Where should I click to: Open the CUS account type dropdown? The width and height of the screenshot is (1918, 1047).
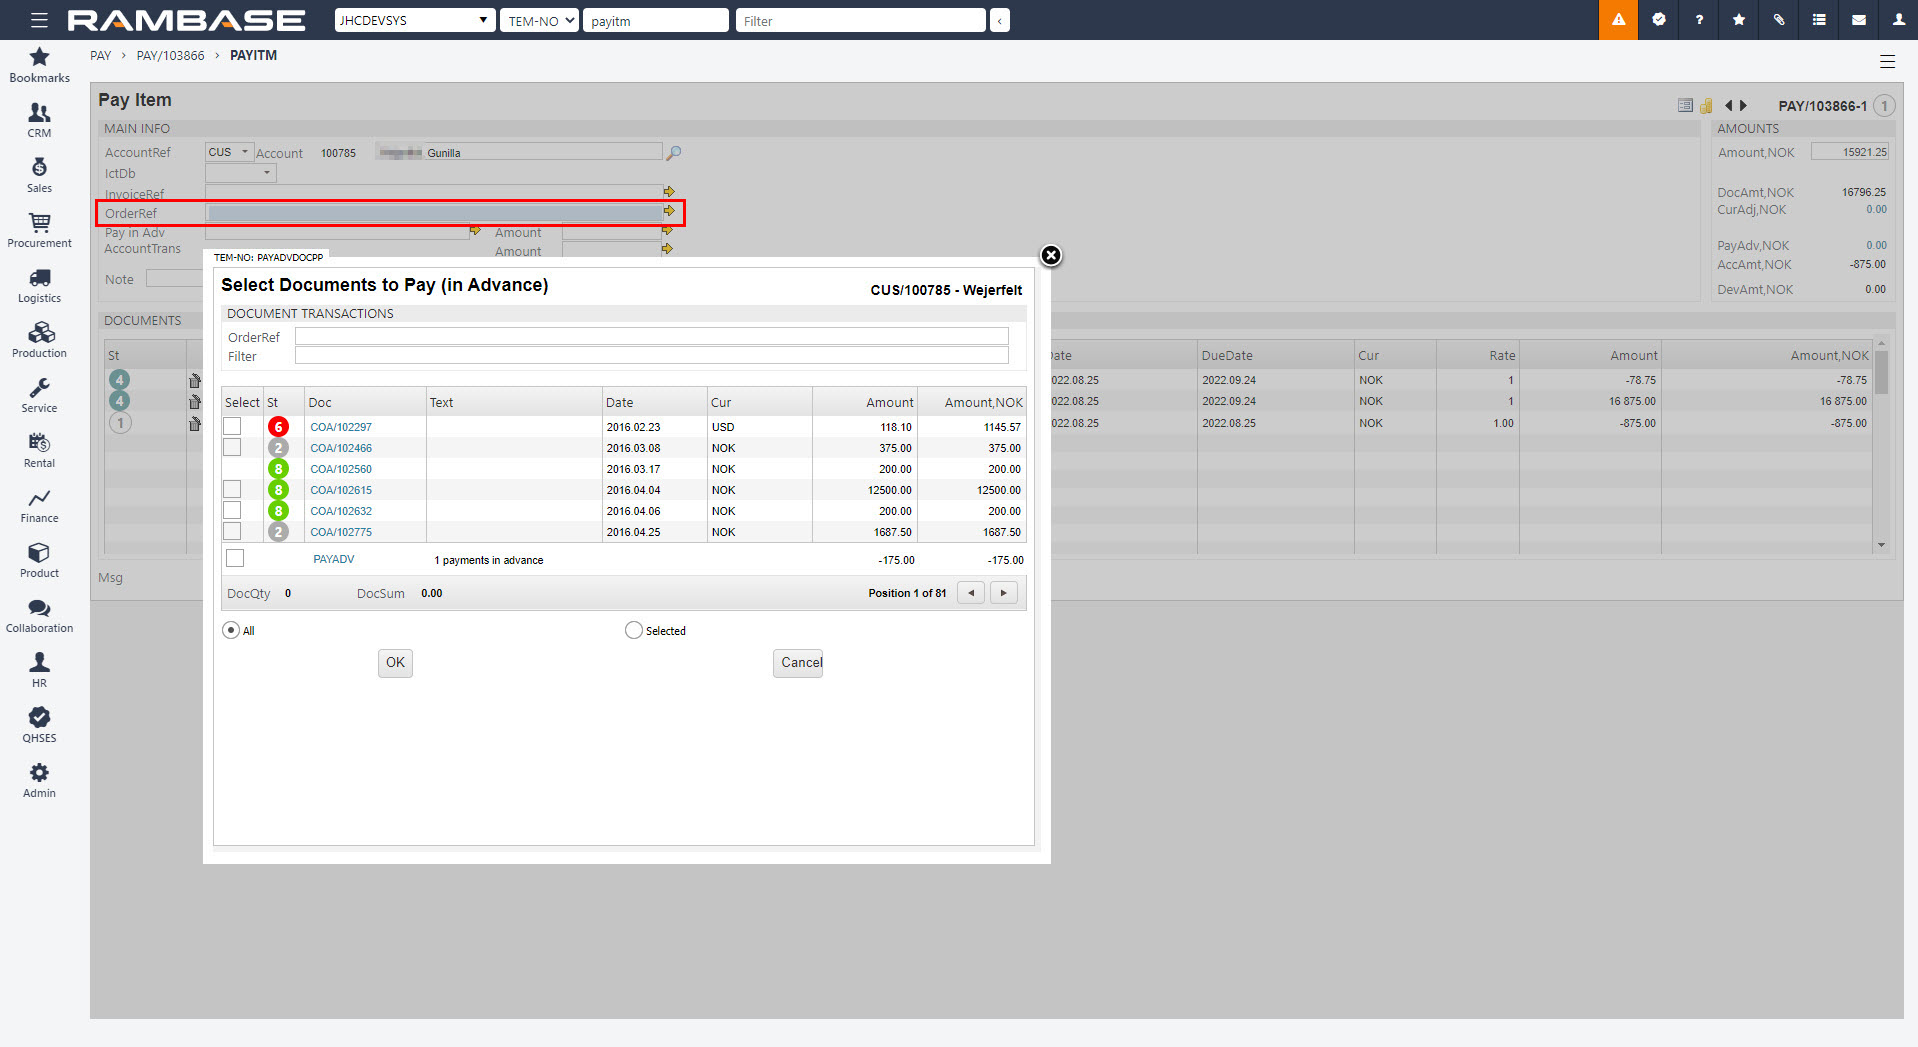click(x=228, y=152)
